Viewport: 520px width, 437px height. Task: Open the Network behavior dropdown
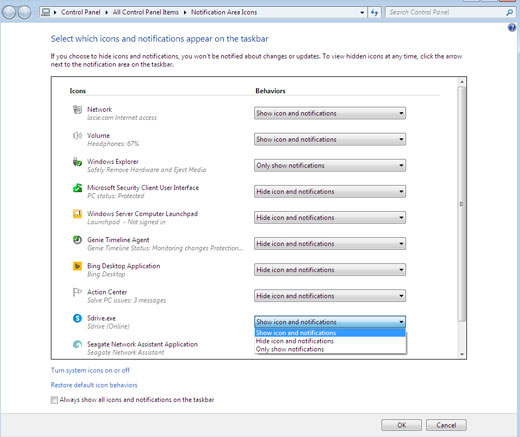coord(330,113)
